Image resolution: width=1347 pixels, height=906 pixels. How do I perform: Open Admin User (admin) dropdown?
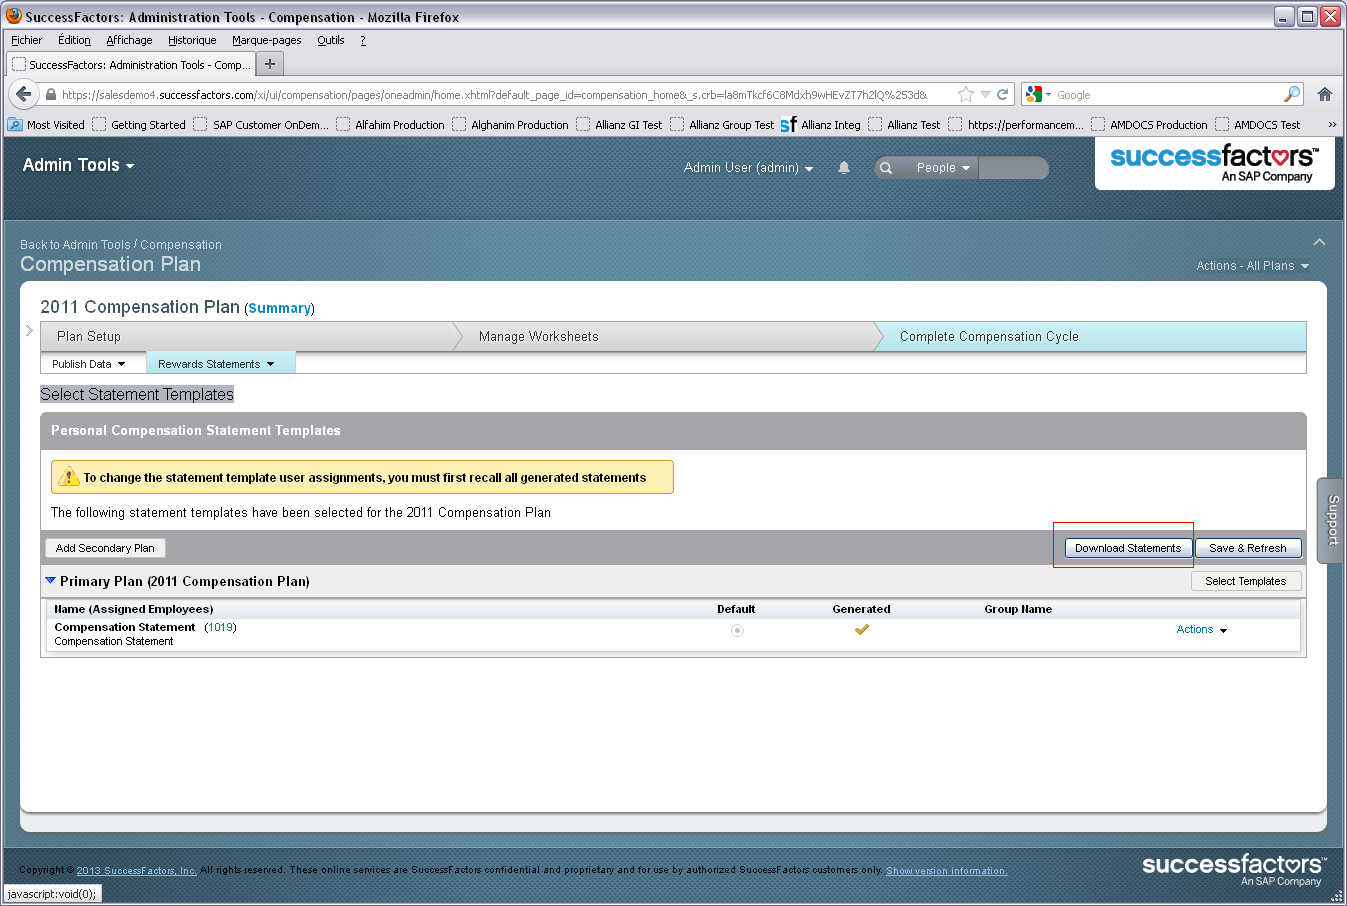tap(748, 168)
